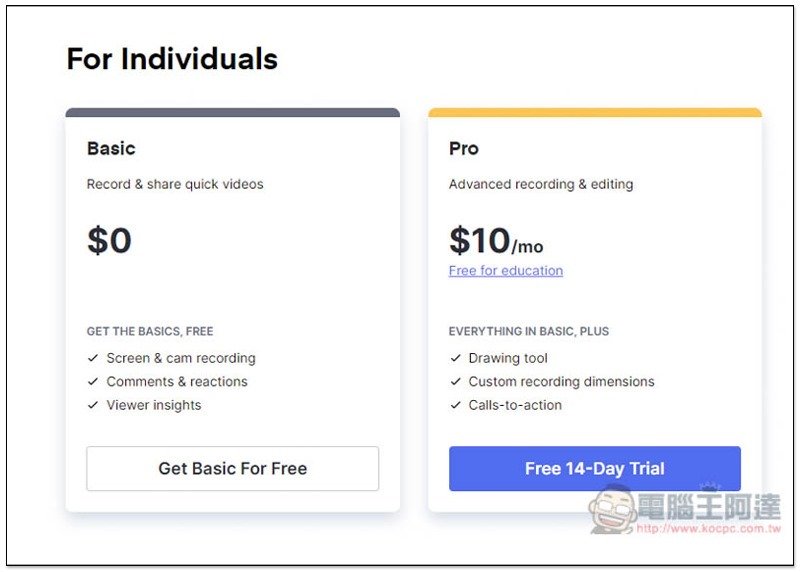This screenshot has height=572, width=800.
Task: Click checkmark icon beside Screen & cam recording
Action: (93, 358)
